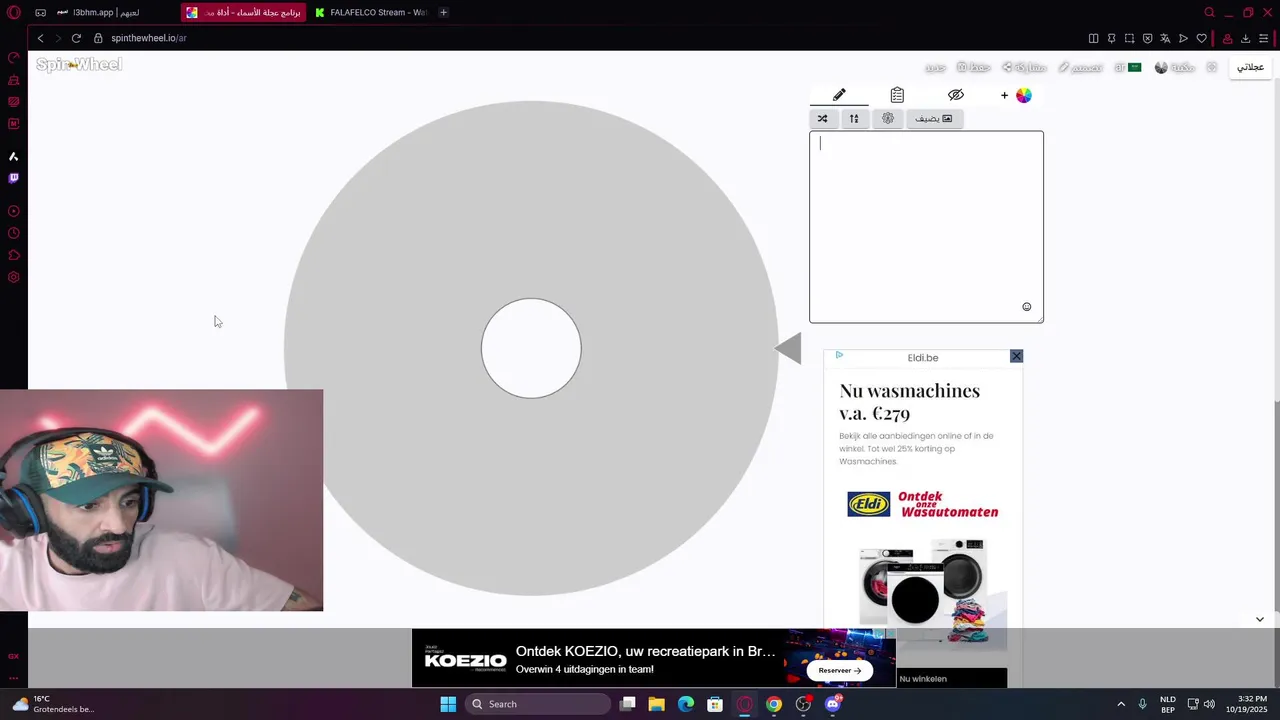Open Twitch in the Opera sidebar
This screenshot has height=720, width=1280.
pos(14,178)
